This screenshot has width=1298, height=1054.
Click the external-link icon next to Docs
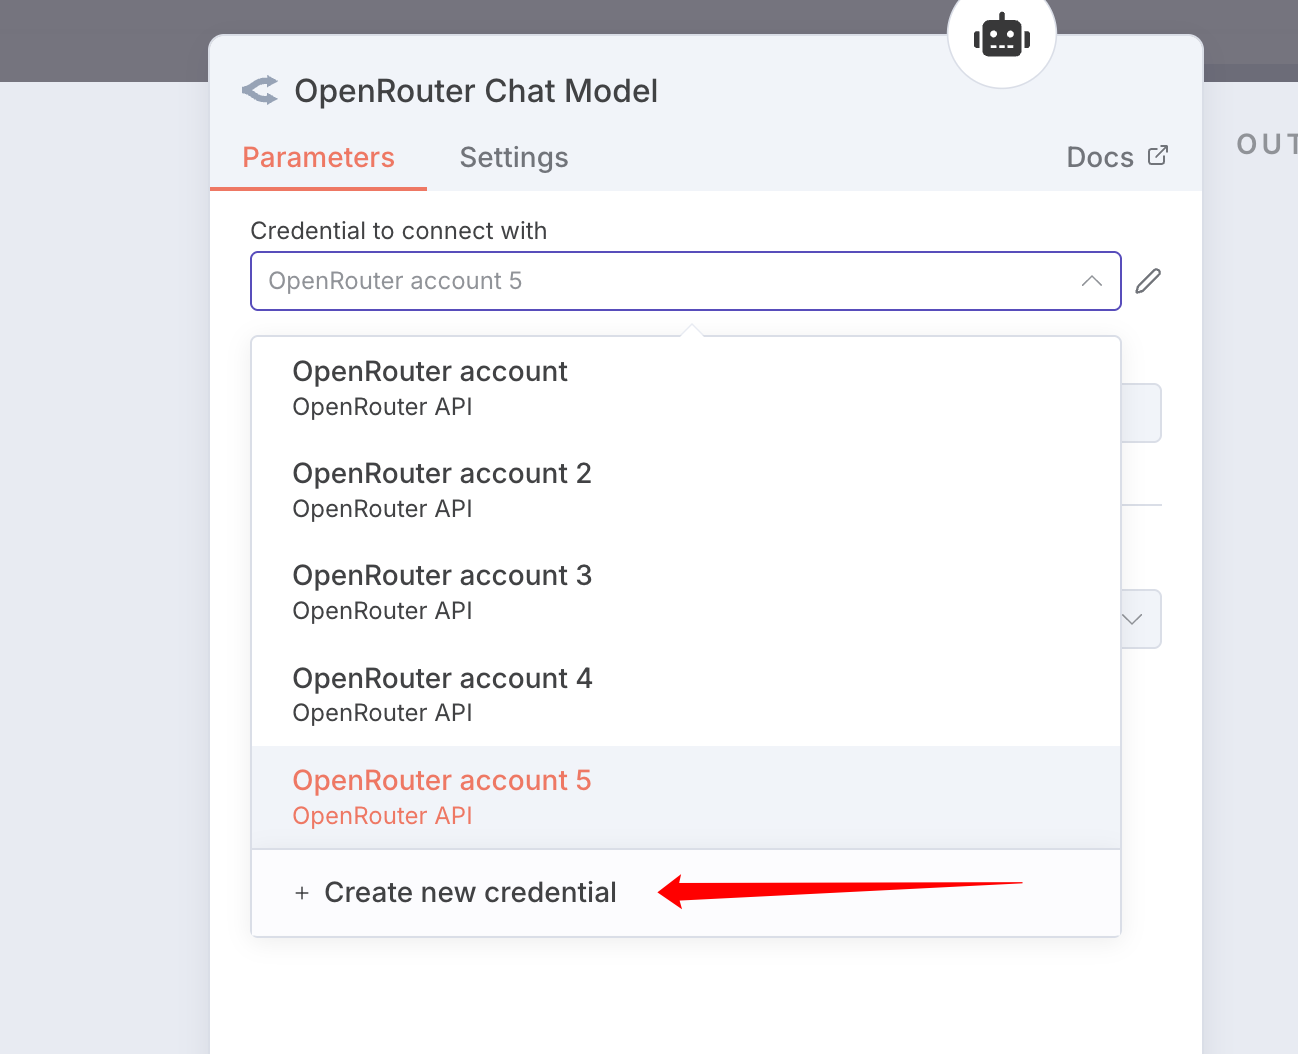point(1158,156)
